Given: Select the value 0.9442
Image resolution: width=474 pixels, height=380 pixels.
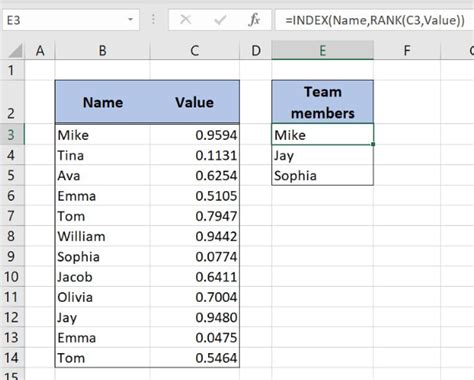Looking at the screenshot, I should click(195, 236).
